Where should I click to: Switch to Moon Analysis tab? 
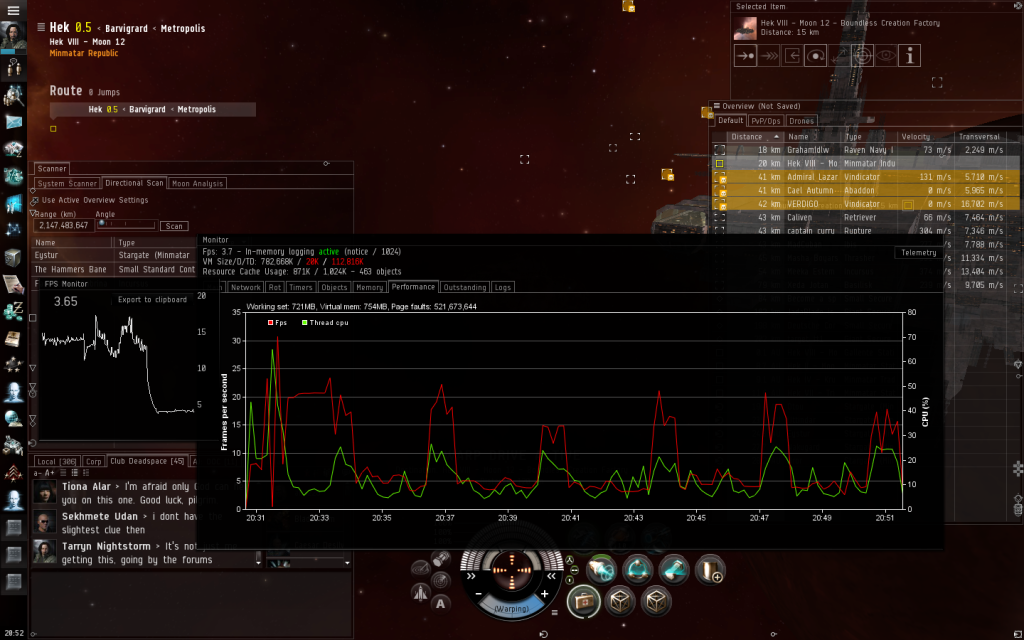pyautogui.click(x=197, y=184)
